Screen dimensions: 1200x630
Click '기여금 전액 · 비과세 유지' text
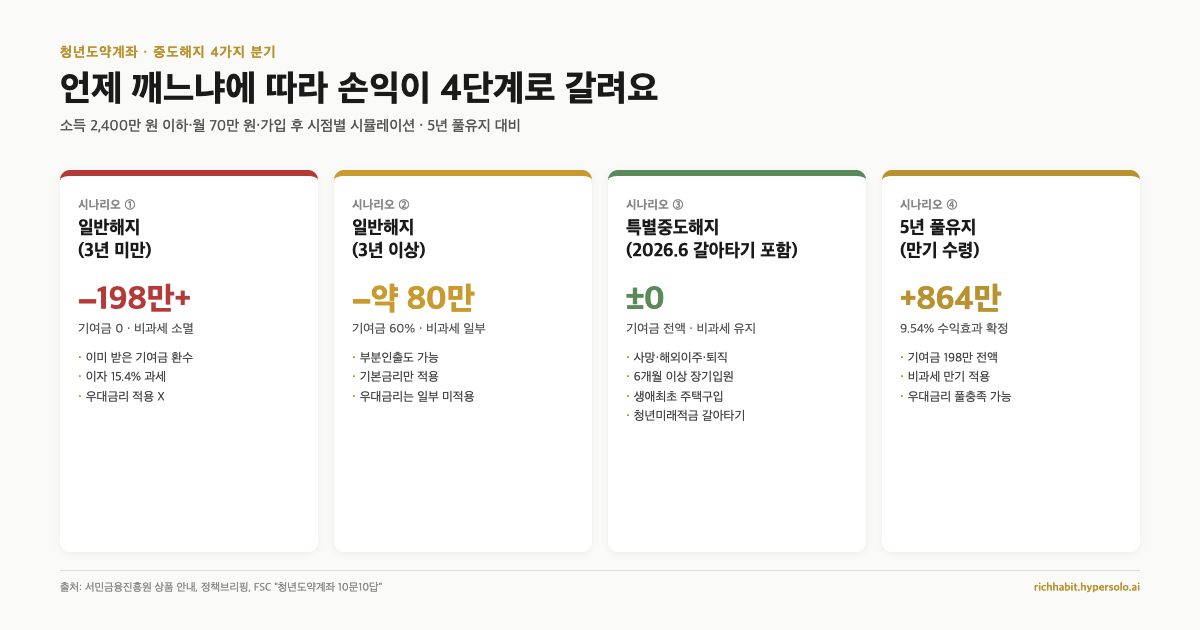pyautogui.click(x=691, y=328)
